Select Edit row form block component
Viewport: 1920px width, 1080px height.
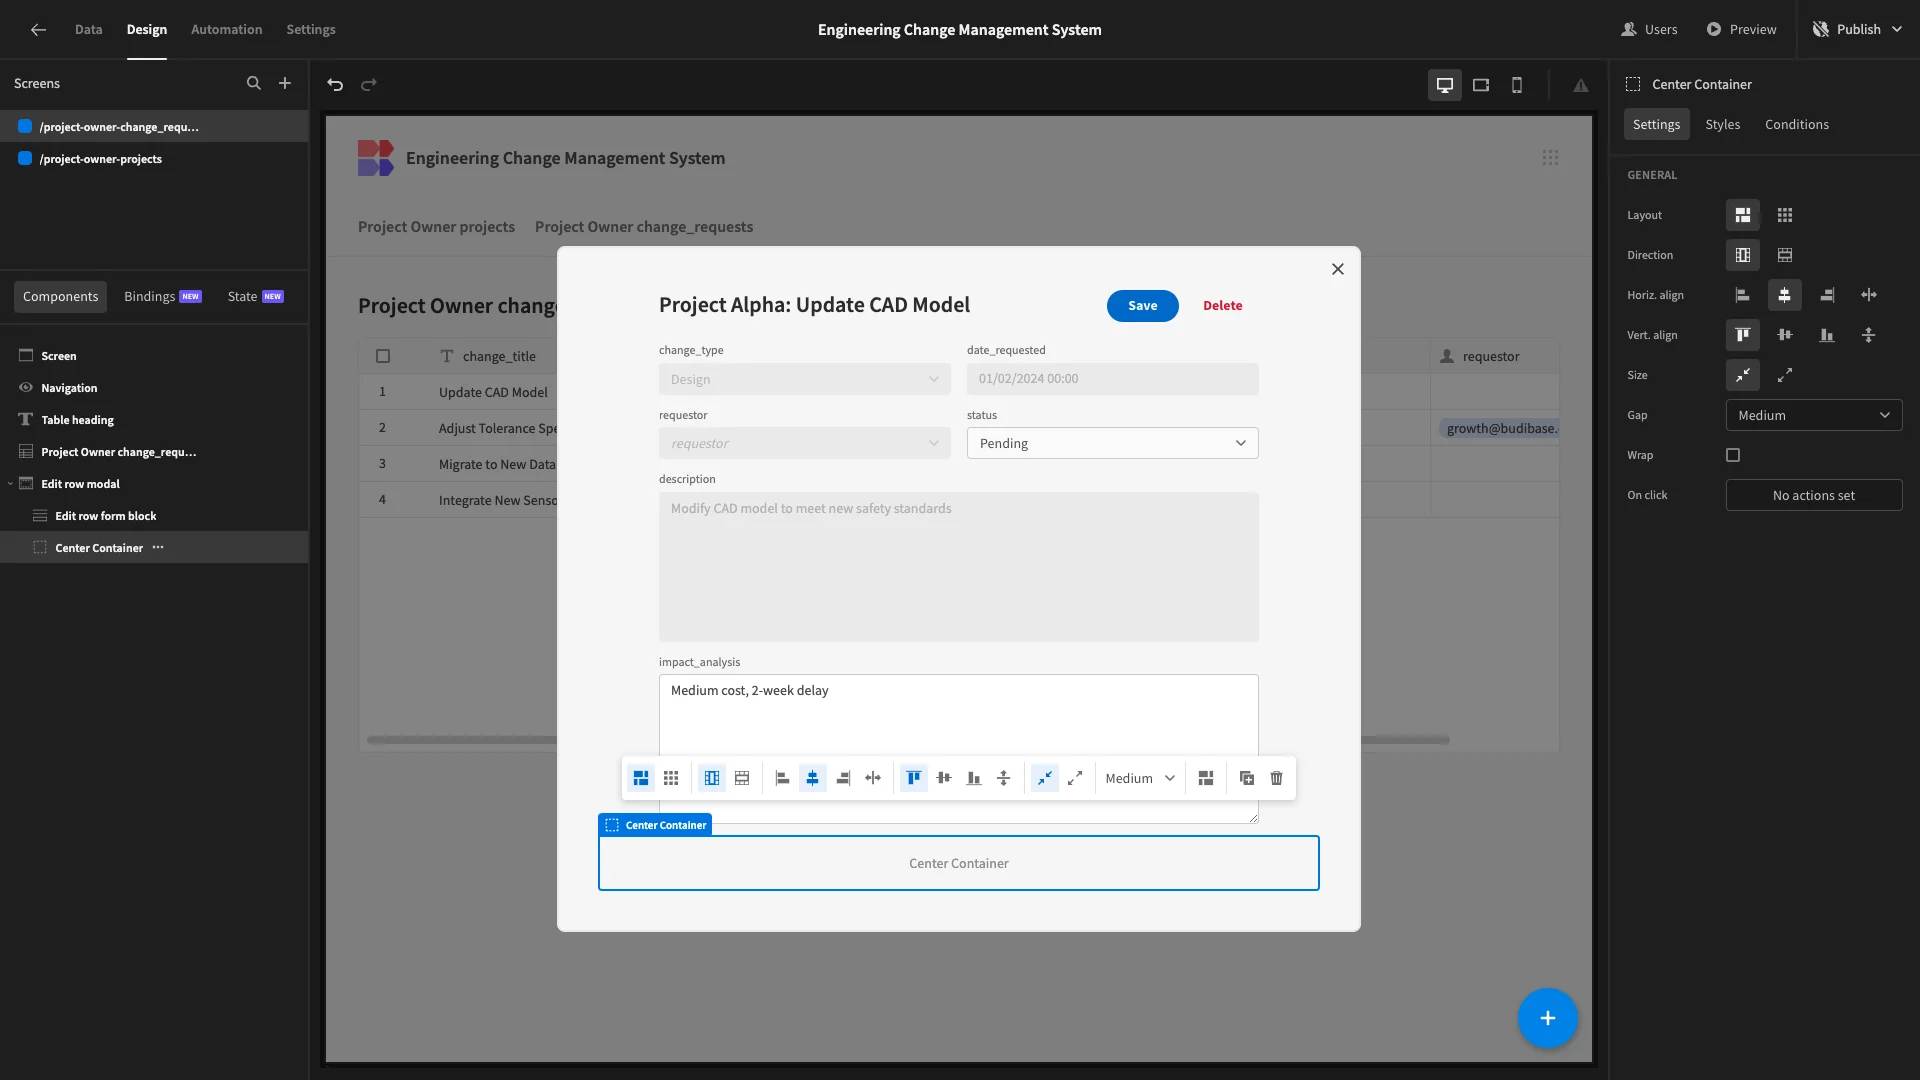[154, 516]
